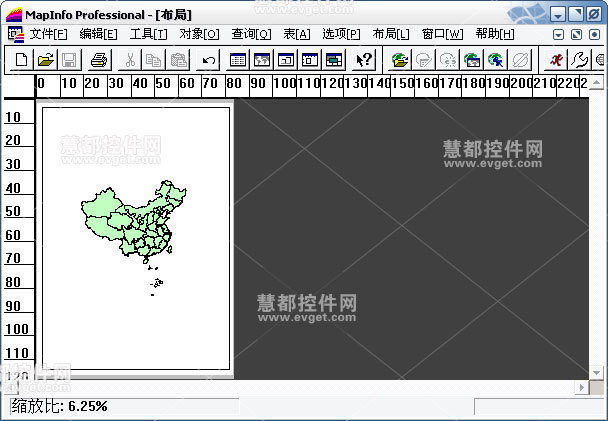Image resolution: width=608 pixels, height=421 pixels.
Task: Open the 表[A] menu
Action: click(x=297, y=34)
